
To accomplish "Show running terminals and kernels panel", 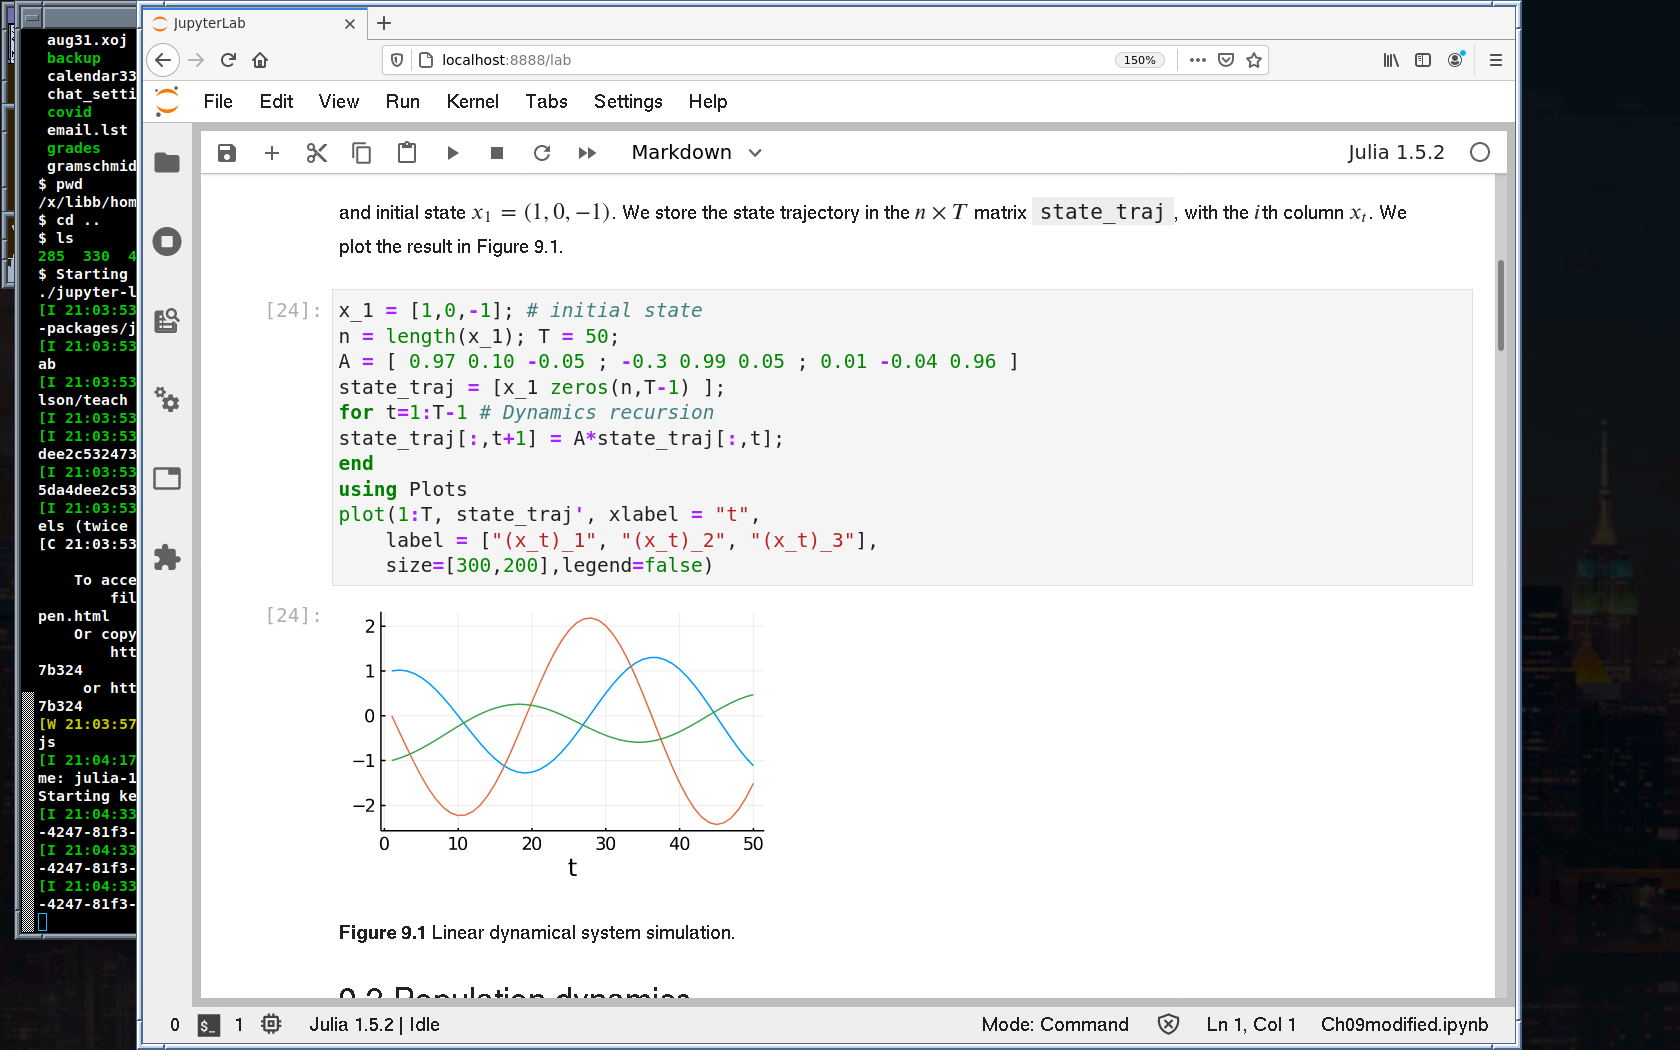I will pos(167,241).
